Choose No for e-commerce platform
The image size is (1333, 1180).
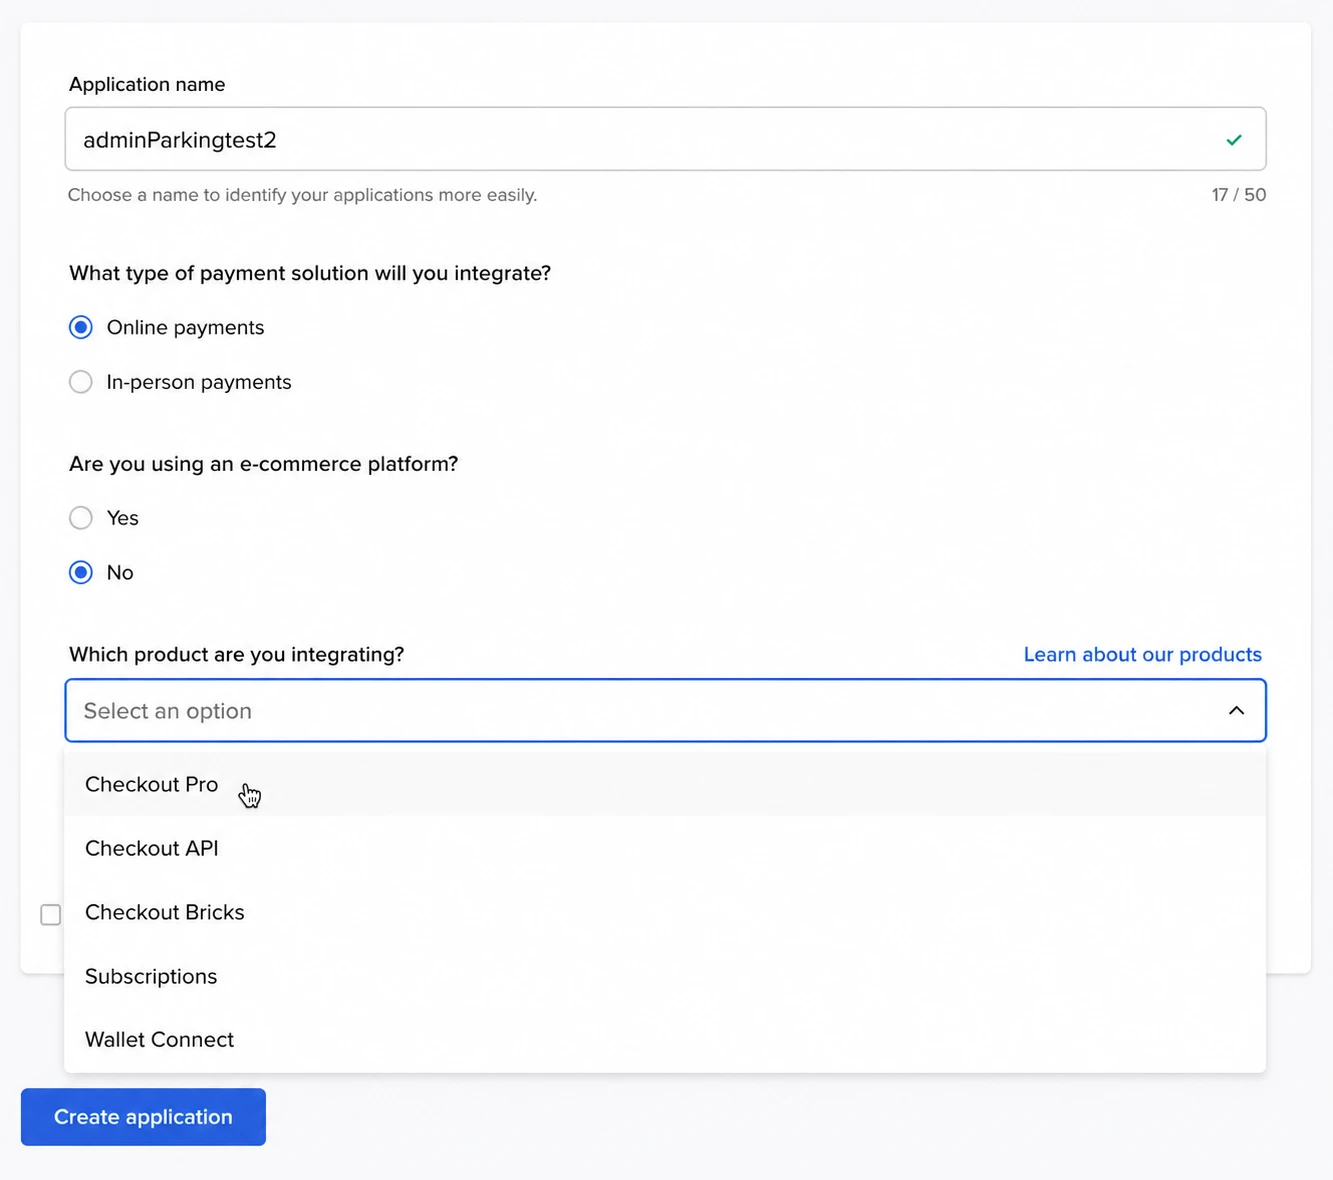[x=81, y=572]
